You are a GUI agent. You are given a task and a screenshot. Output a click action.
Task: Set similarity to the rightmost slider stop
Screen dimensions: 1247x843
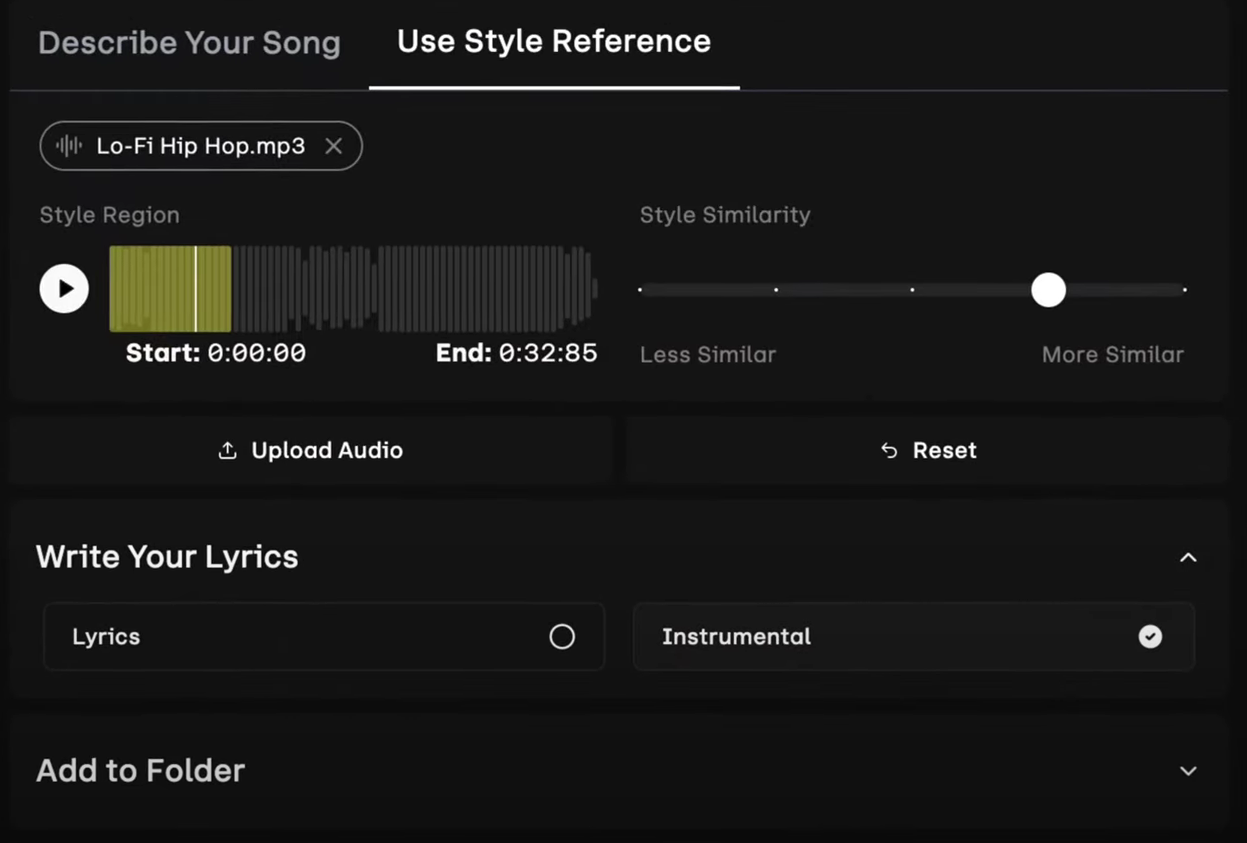1184,290
